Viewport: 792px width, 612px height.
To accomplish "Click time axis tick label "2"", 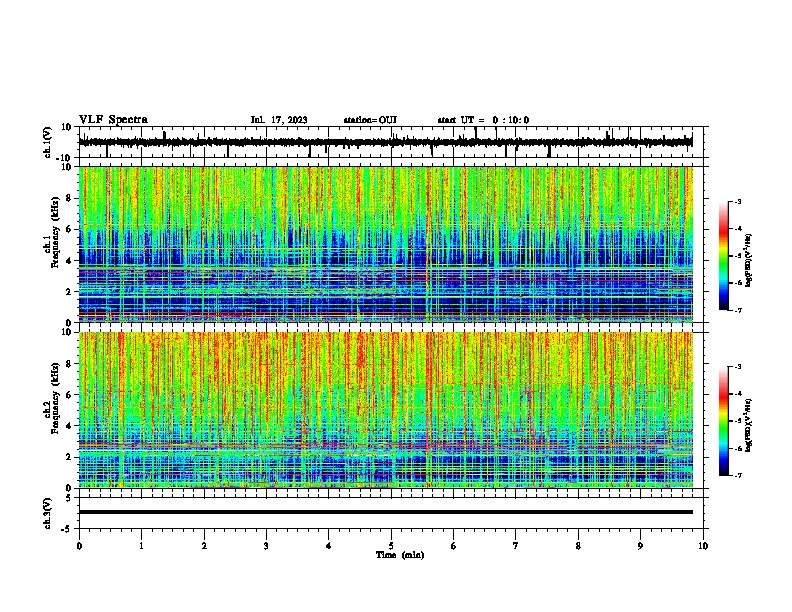I will click(204, 546).
